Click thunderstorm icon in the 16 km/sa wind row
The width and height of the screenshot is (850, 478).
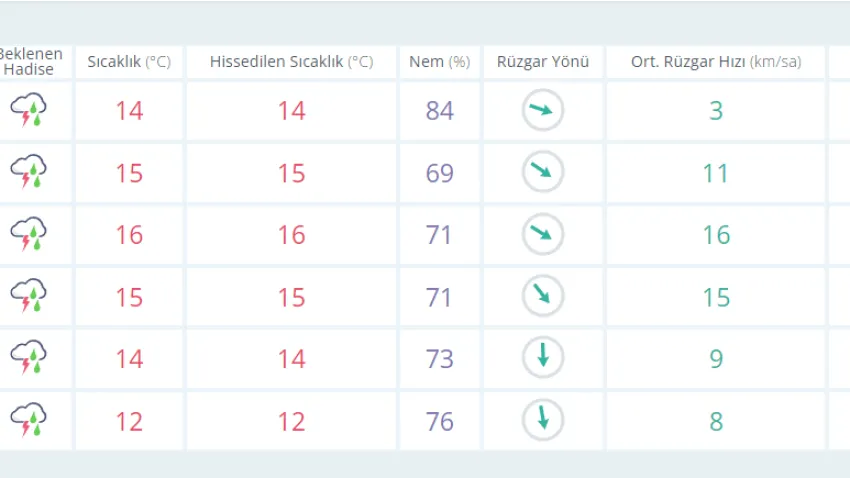click(x=29, y=234)
